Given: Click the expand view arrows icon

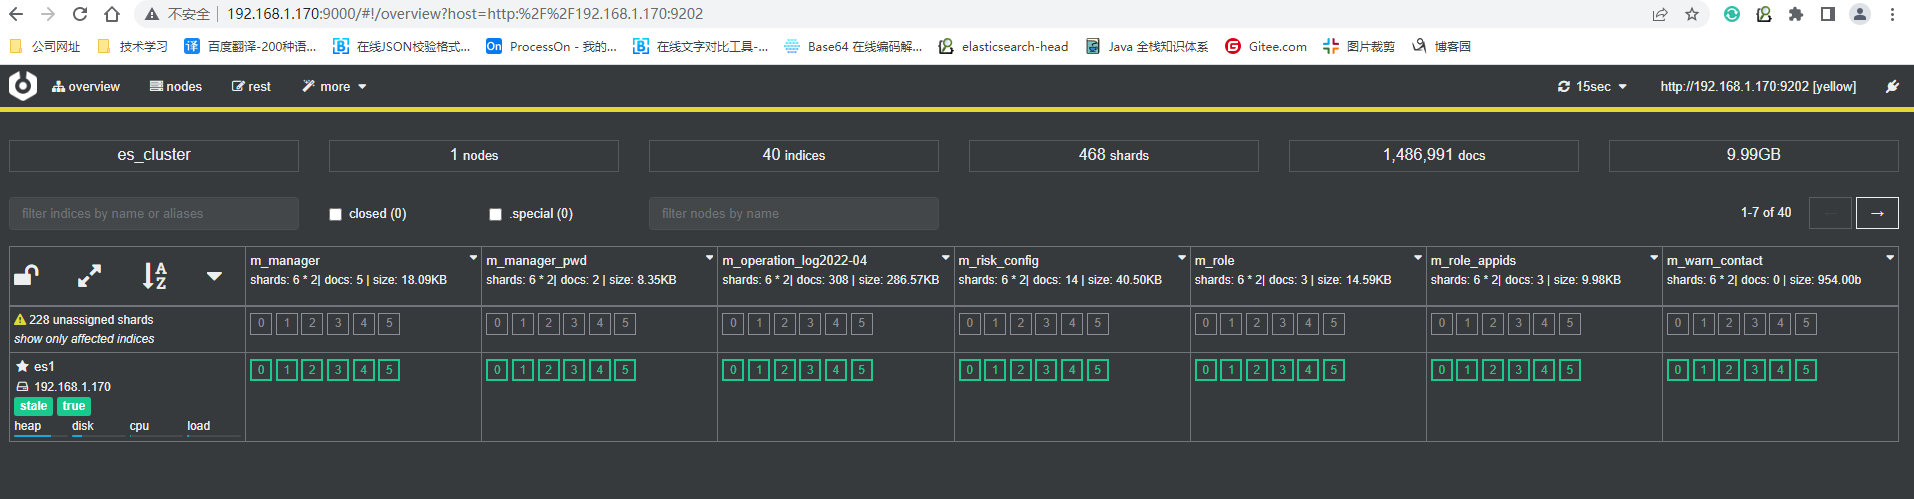Looking at the screenshot, I should tap(90, 276).
